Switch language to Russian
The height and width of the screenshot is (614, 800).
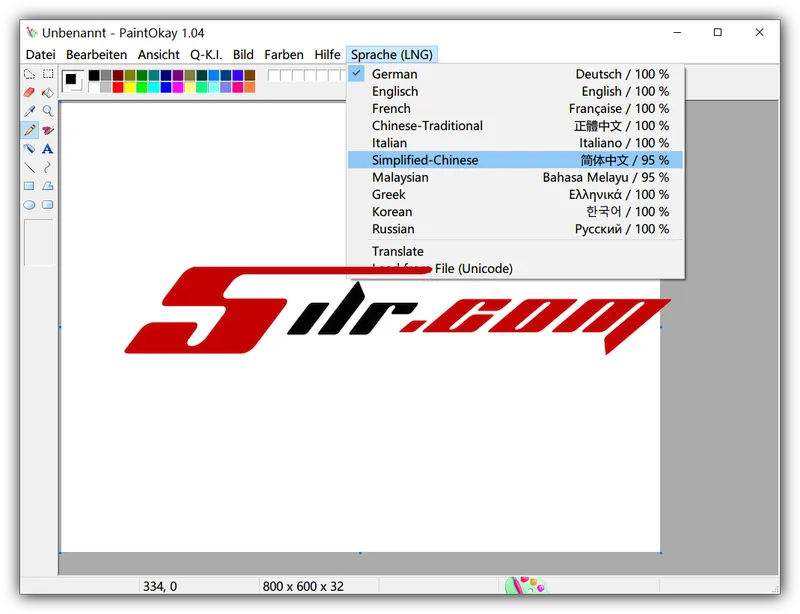(x=515, y=229)
